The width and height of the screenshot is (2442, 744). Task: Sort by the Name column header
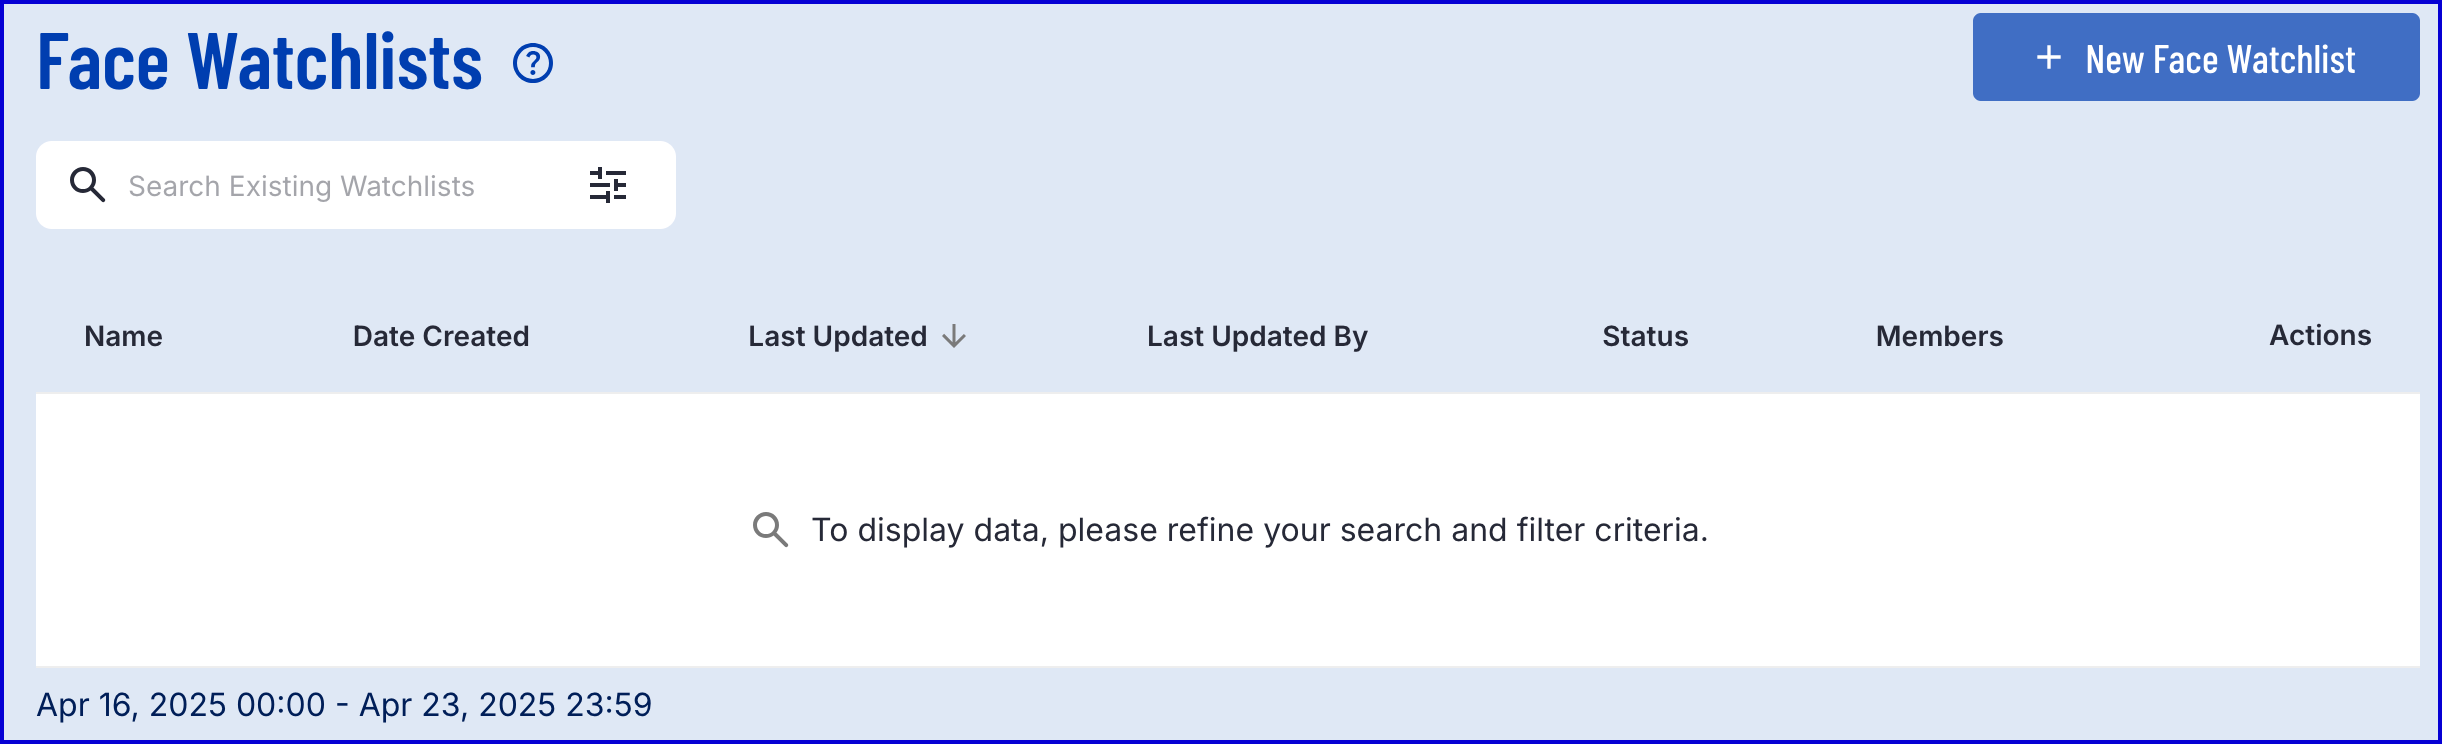(123, 336)
